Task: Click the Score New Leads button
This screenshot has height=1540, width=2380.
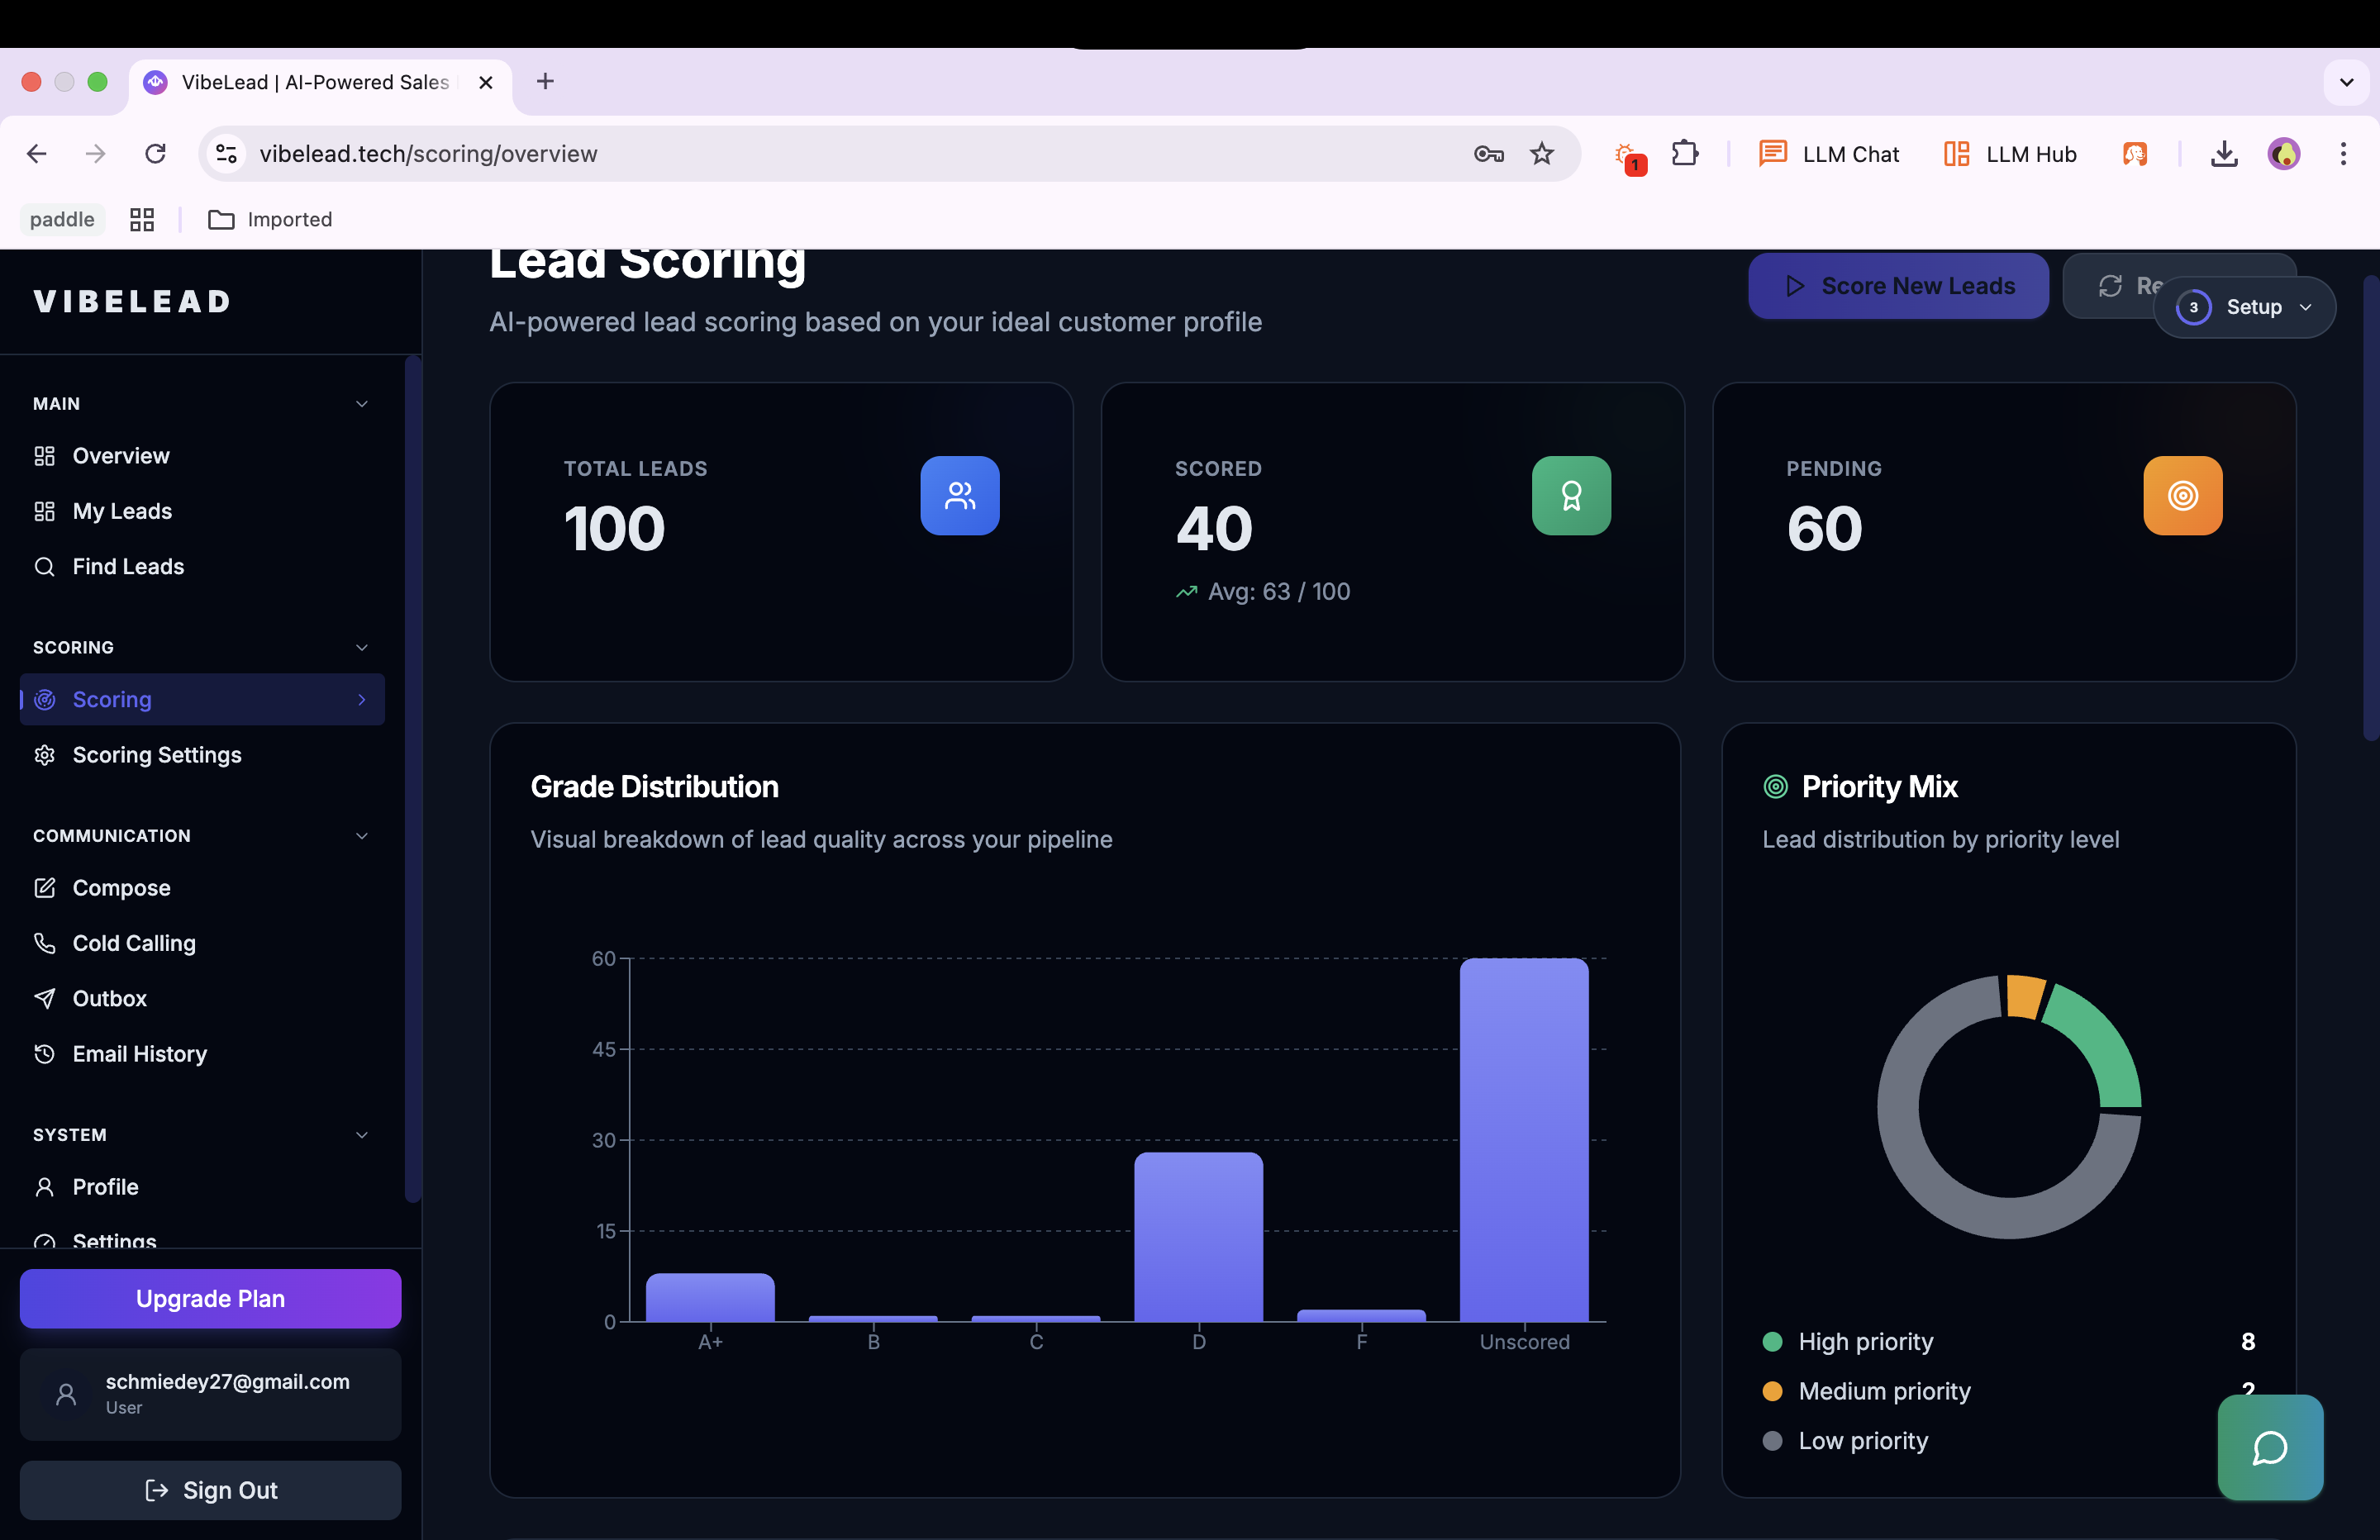Action: tap(1898, 285)
